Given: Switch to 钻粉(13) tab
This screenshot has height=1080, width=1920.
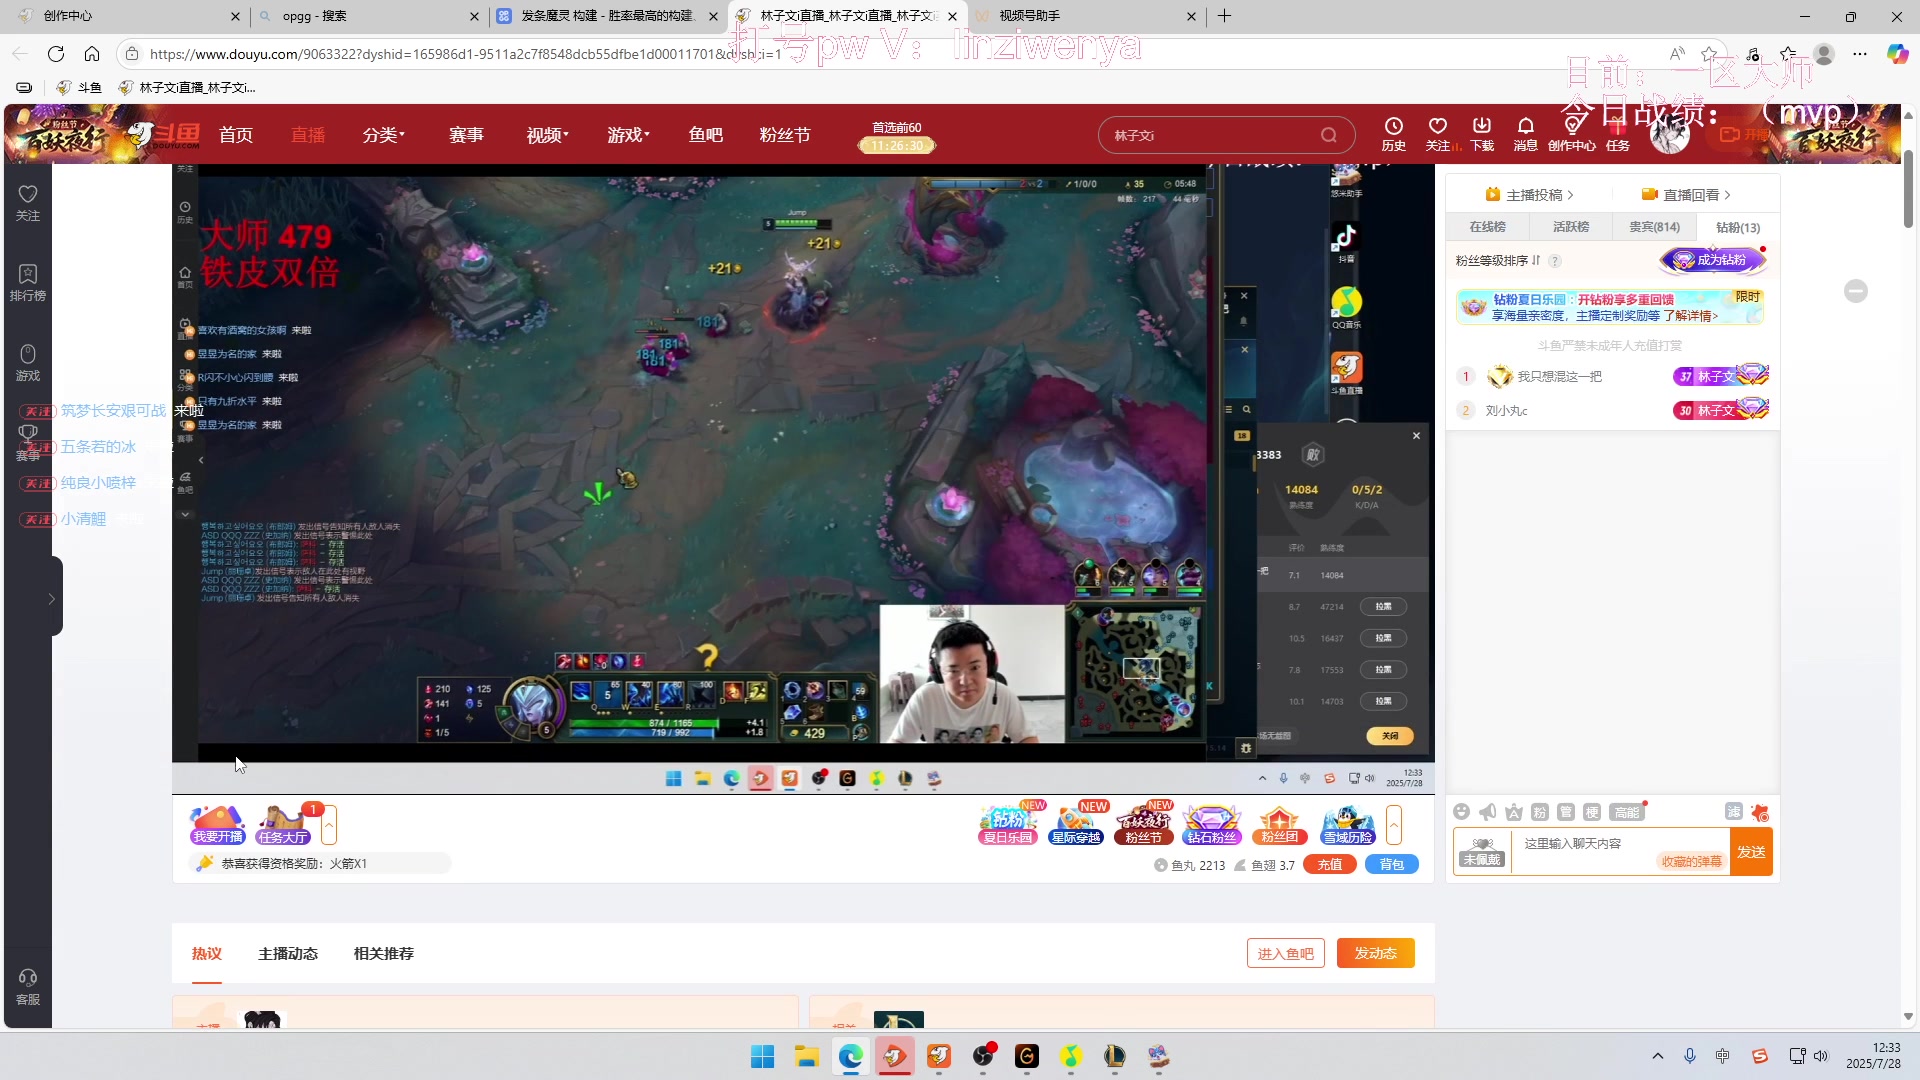Looking at the screenshot, I should coord(1738,227).
